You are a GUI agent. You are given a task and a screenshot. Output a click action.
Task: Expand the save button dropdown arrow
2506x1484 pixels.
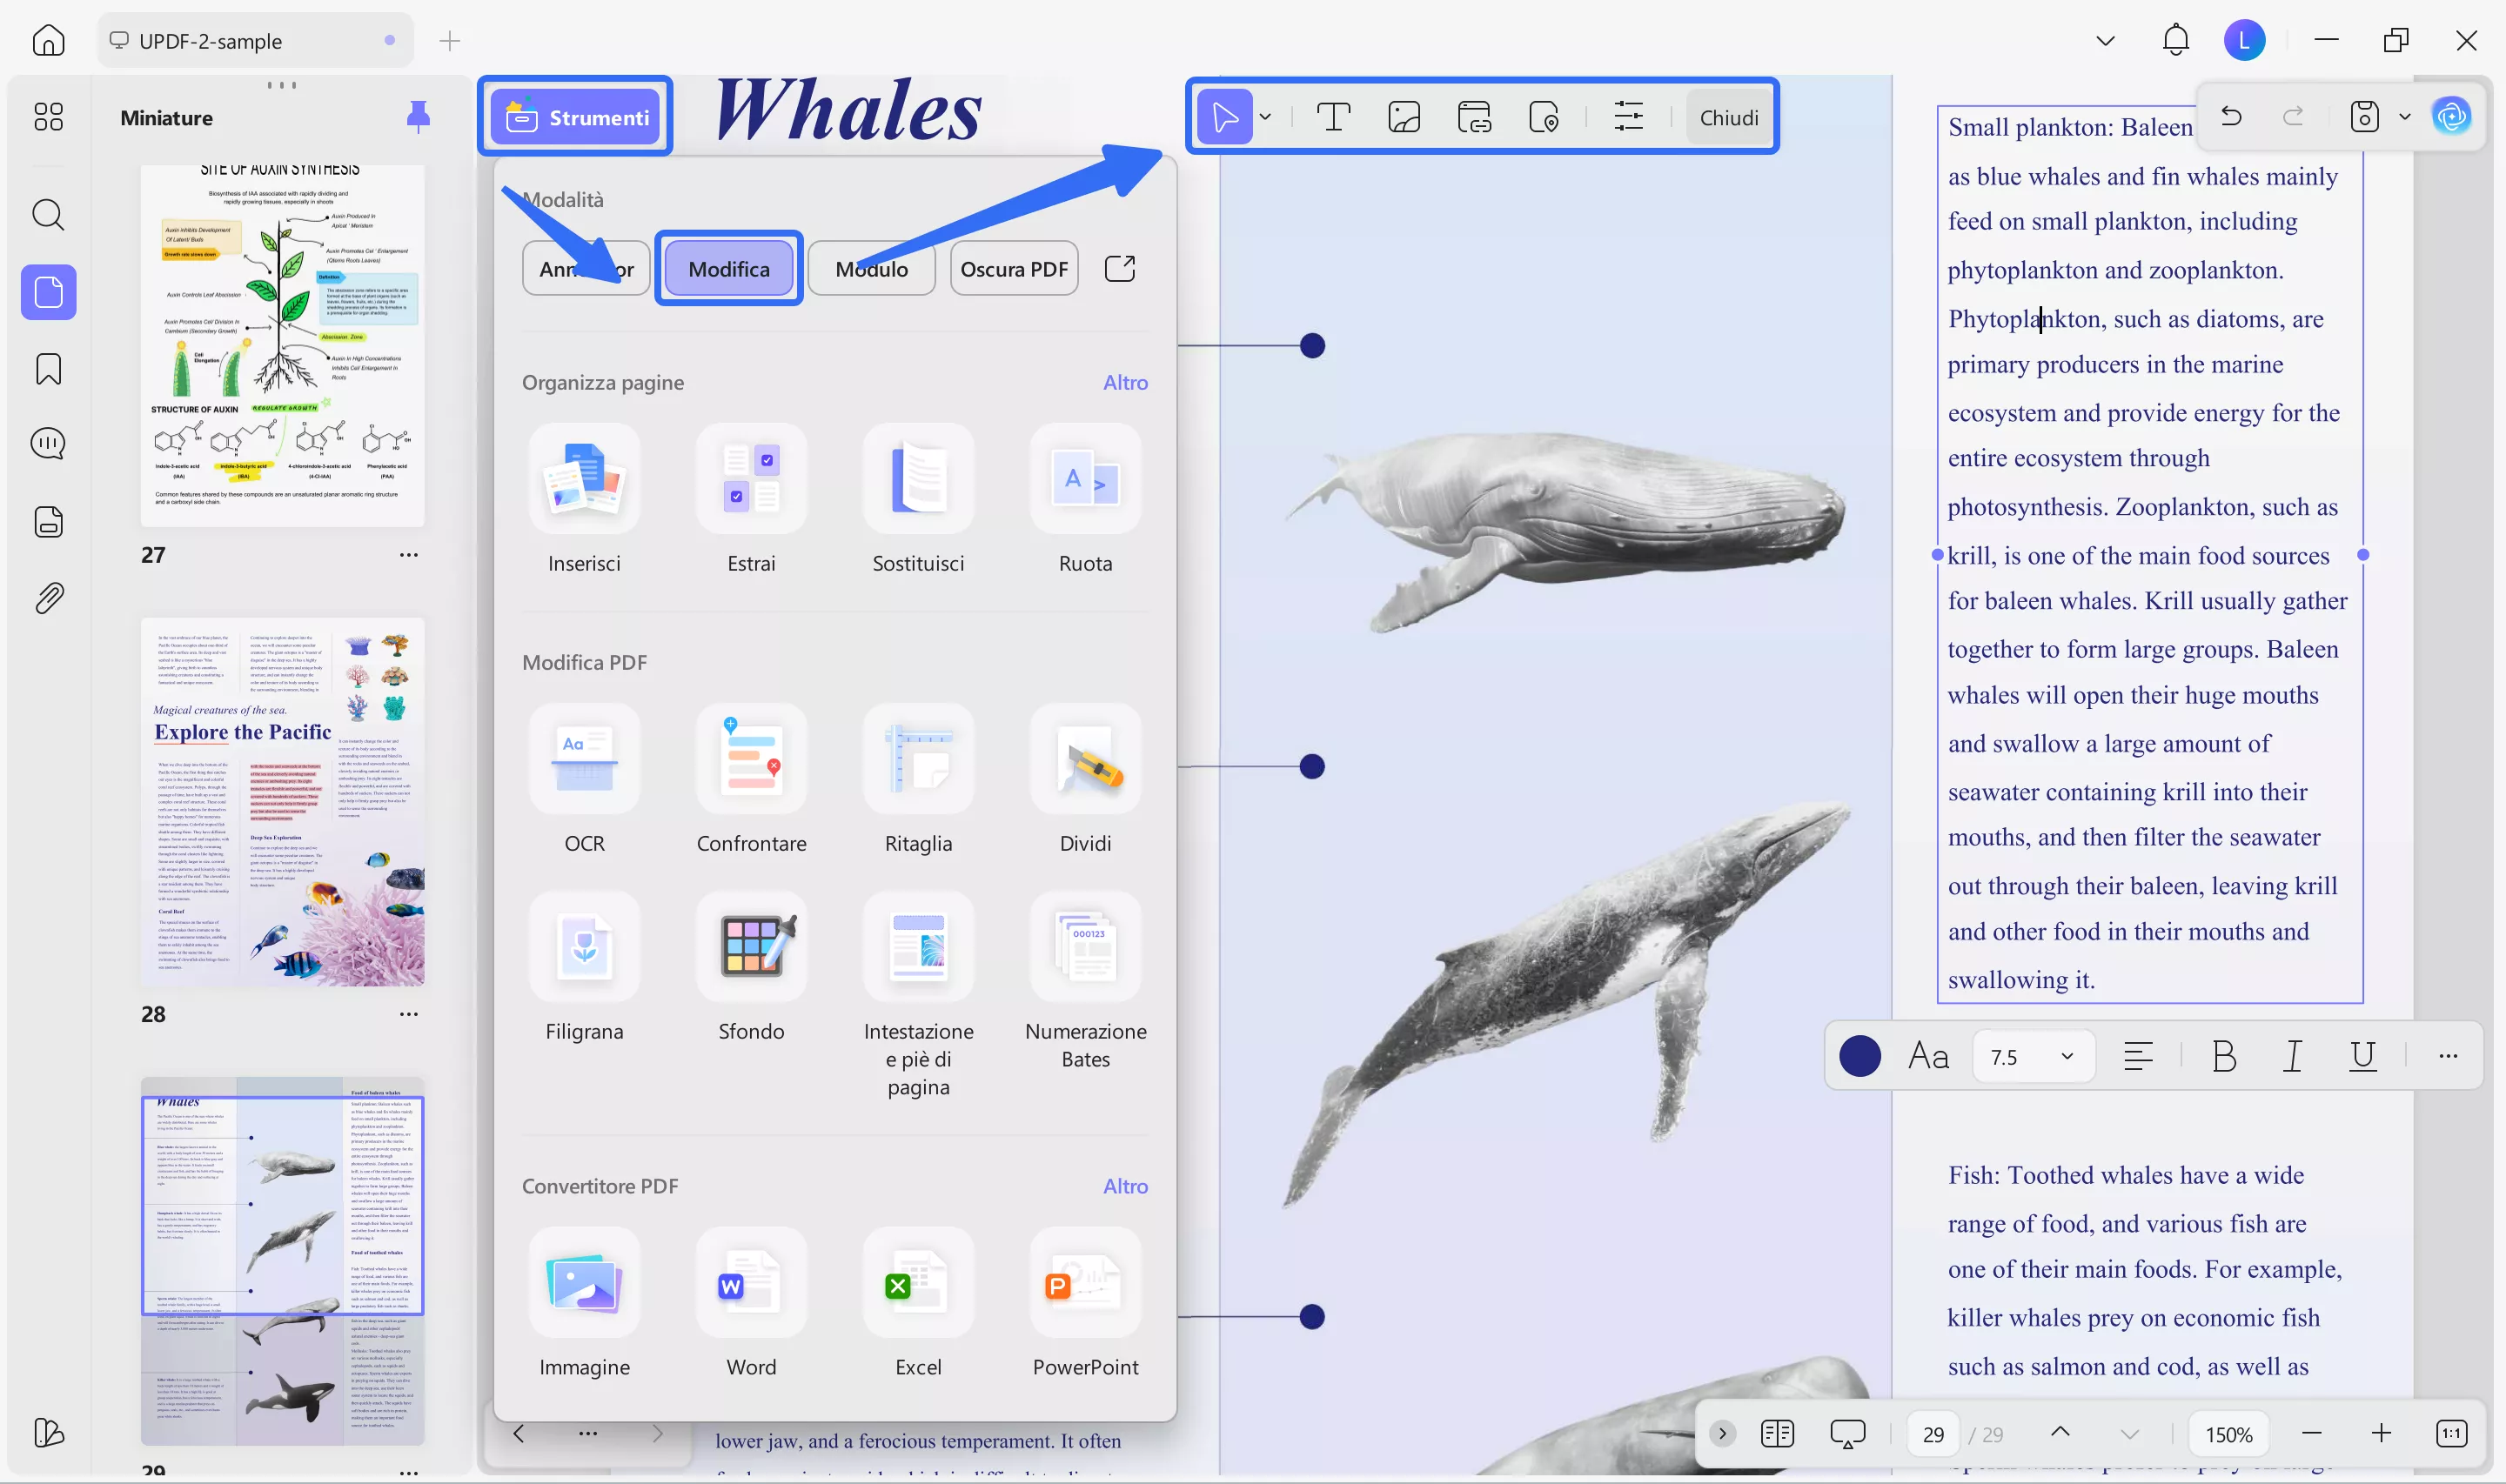[2405, 116]
